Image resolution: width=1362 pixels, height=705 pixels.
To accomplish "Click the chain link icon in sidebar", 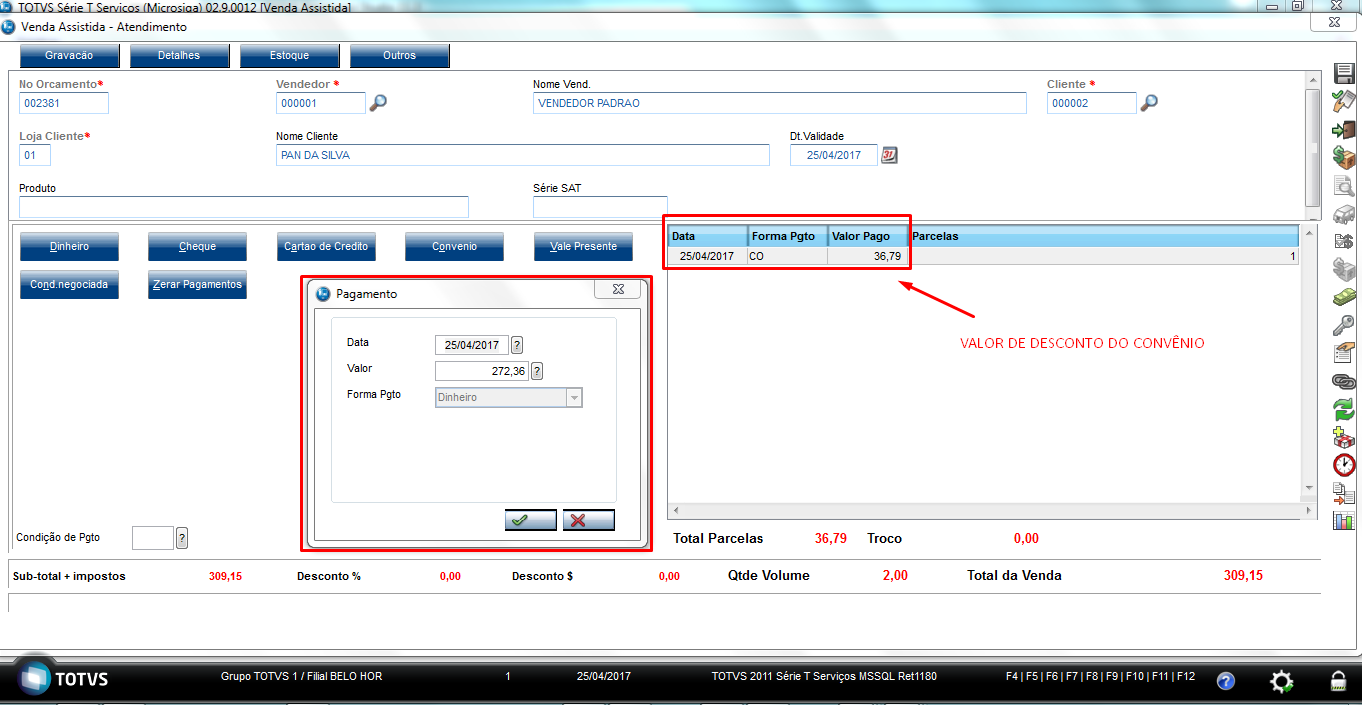I will click(x=1344, y=381).
